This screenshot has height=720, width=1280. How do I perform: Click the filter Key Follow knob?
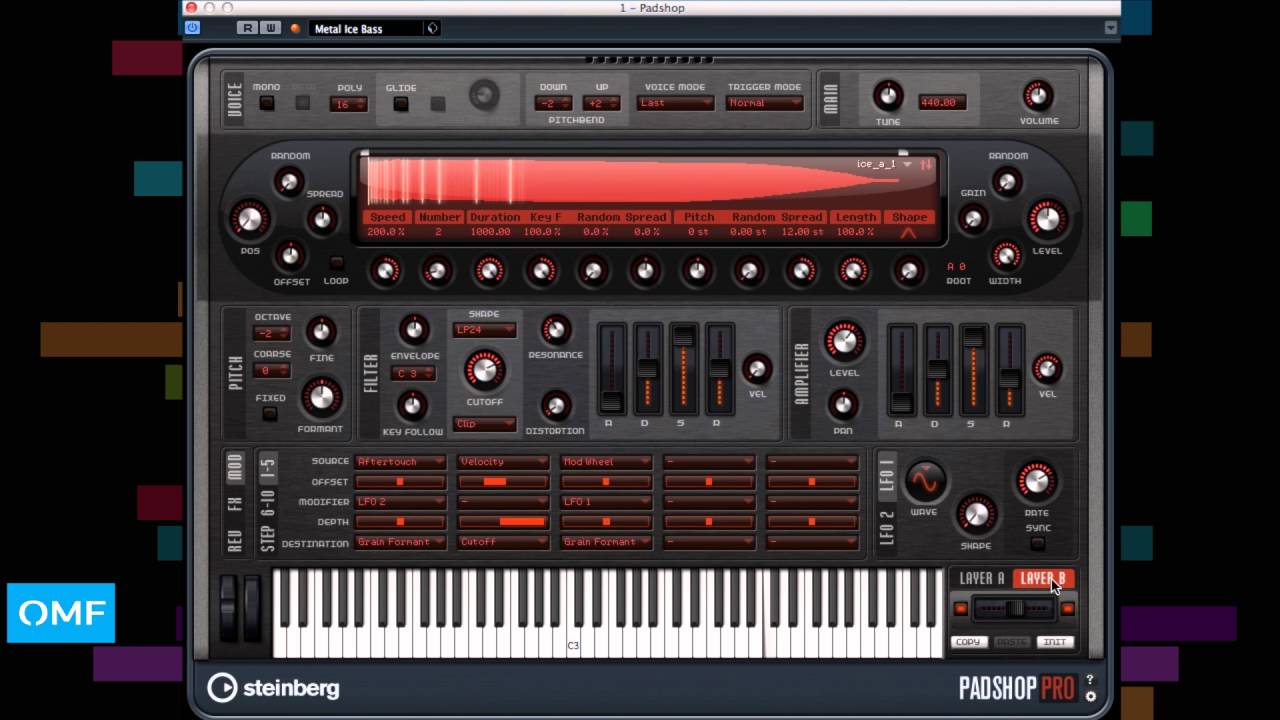412,405
